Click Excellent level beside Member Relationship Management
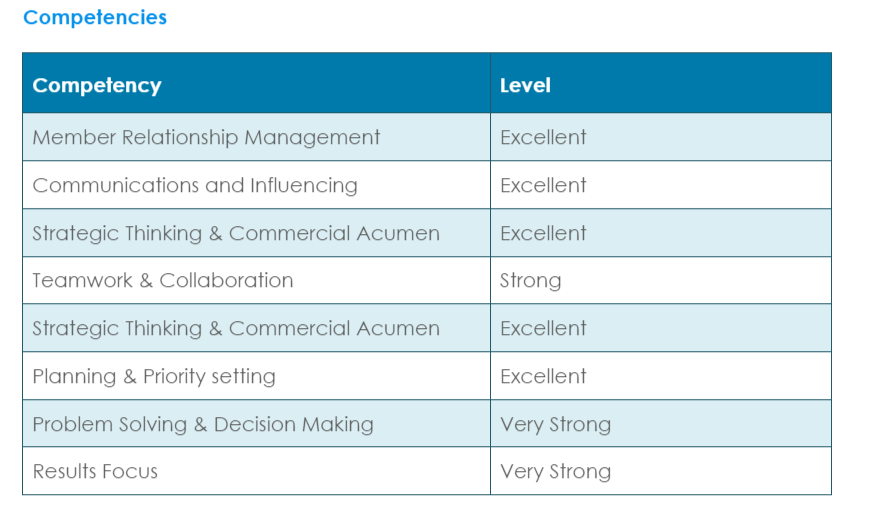869x507 pixels. 543,137
